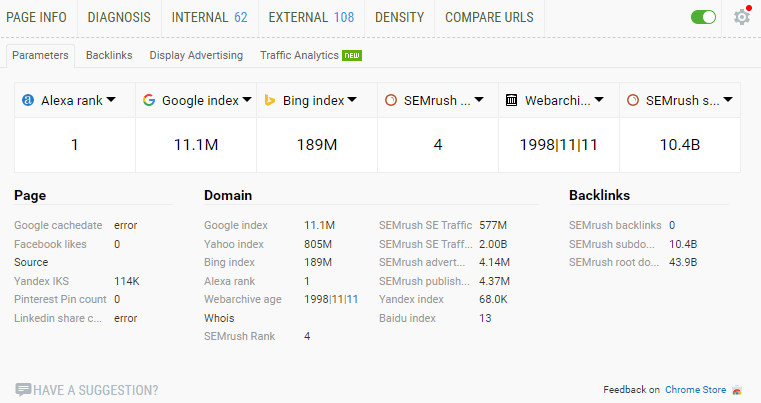The height and width of the screenshot is (403, 761).
Task: Click the Webarchive cell 1998|11|11
Action: (x=559, y=145)
